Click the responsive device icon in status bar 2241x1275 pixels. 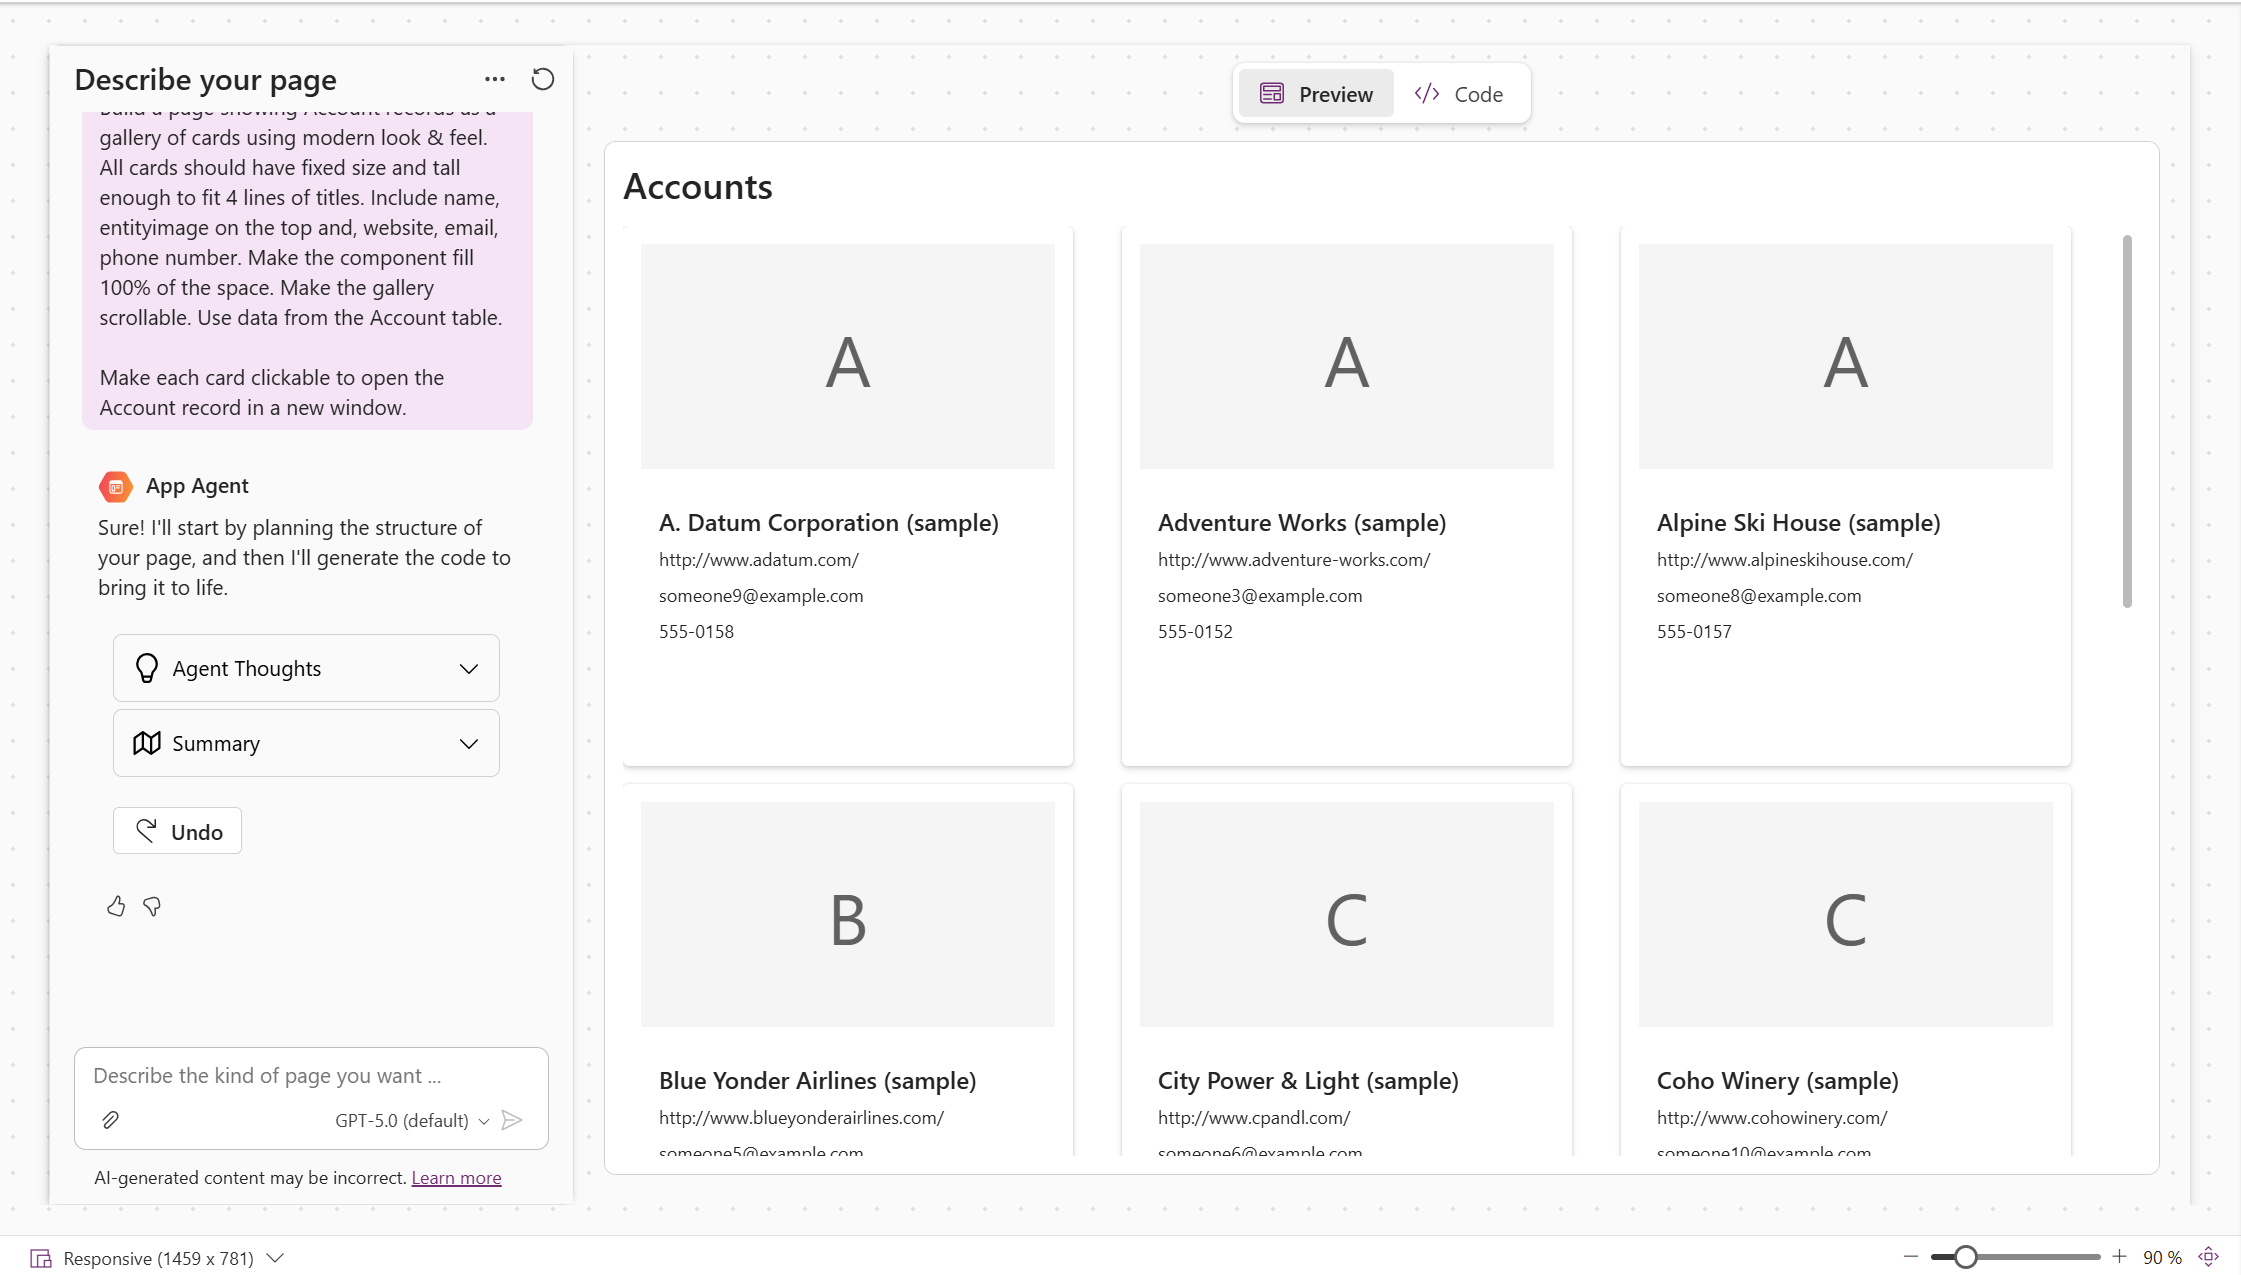point(42,1257)
